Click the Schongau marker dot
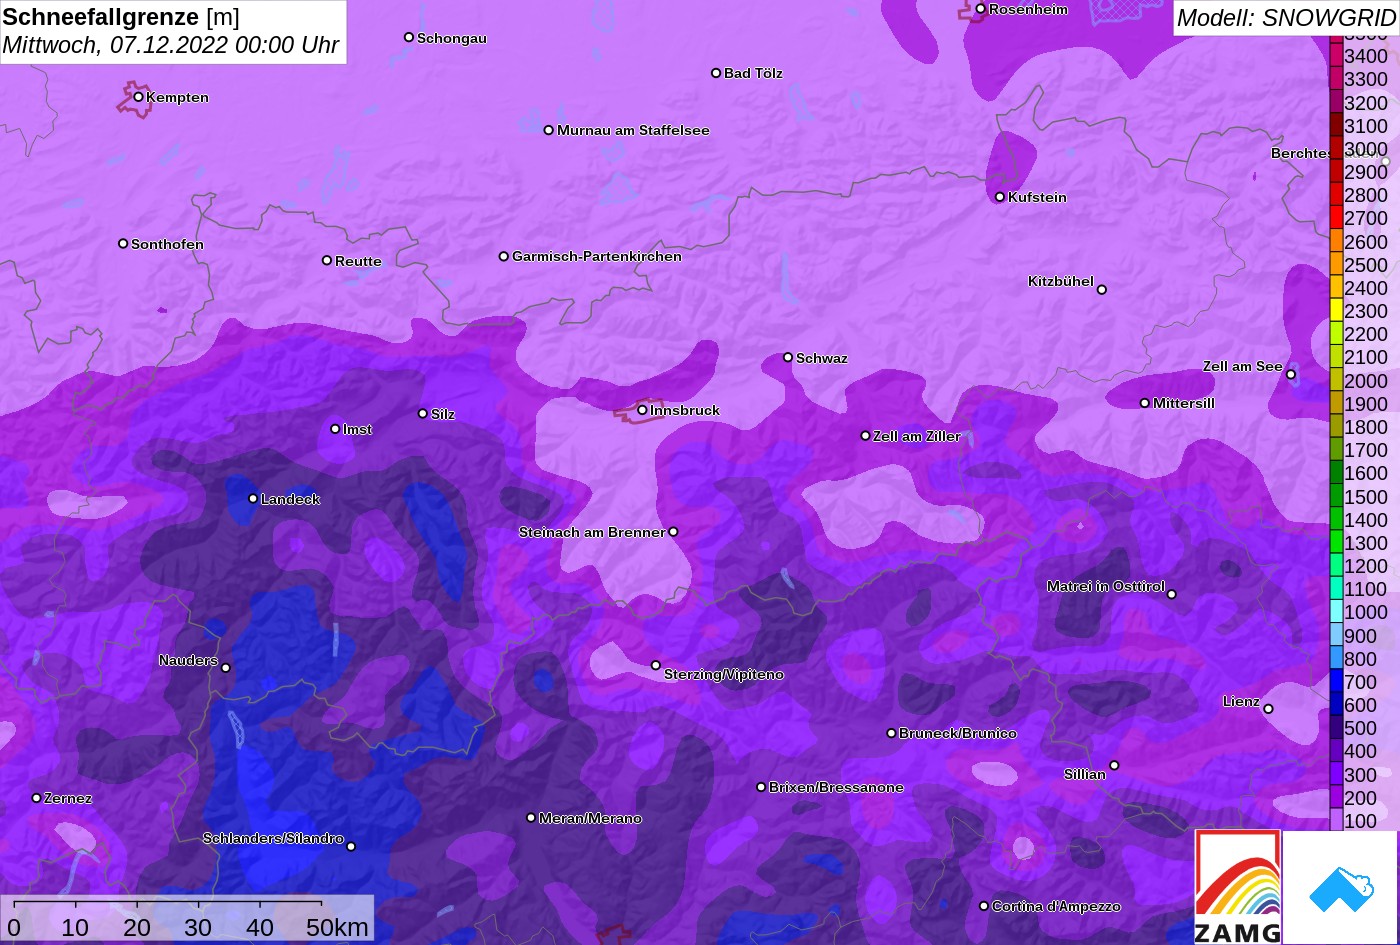The width and height of the screenshot is (1400, 945). pyautogui.click(x=409, y=37)
